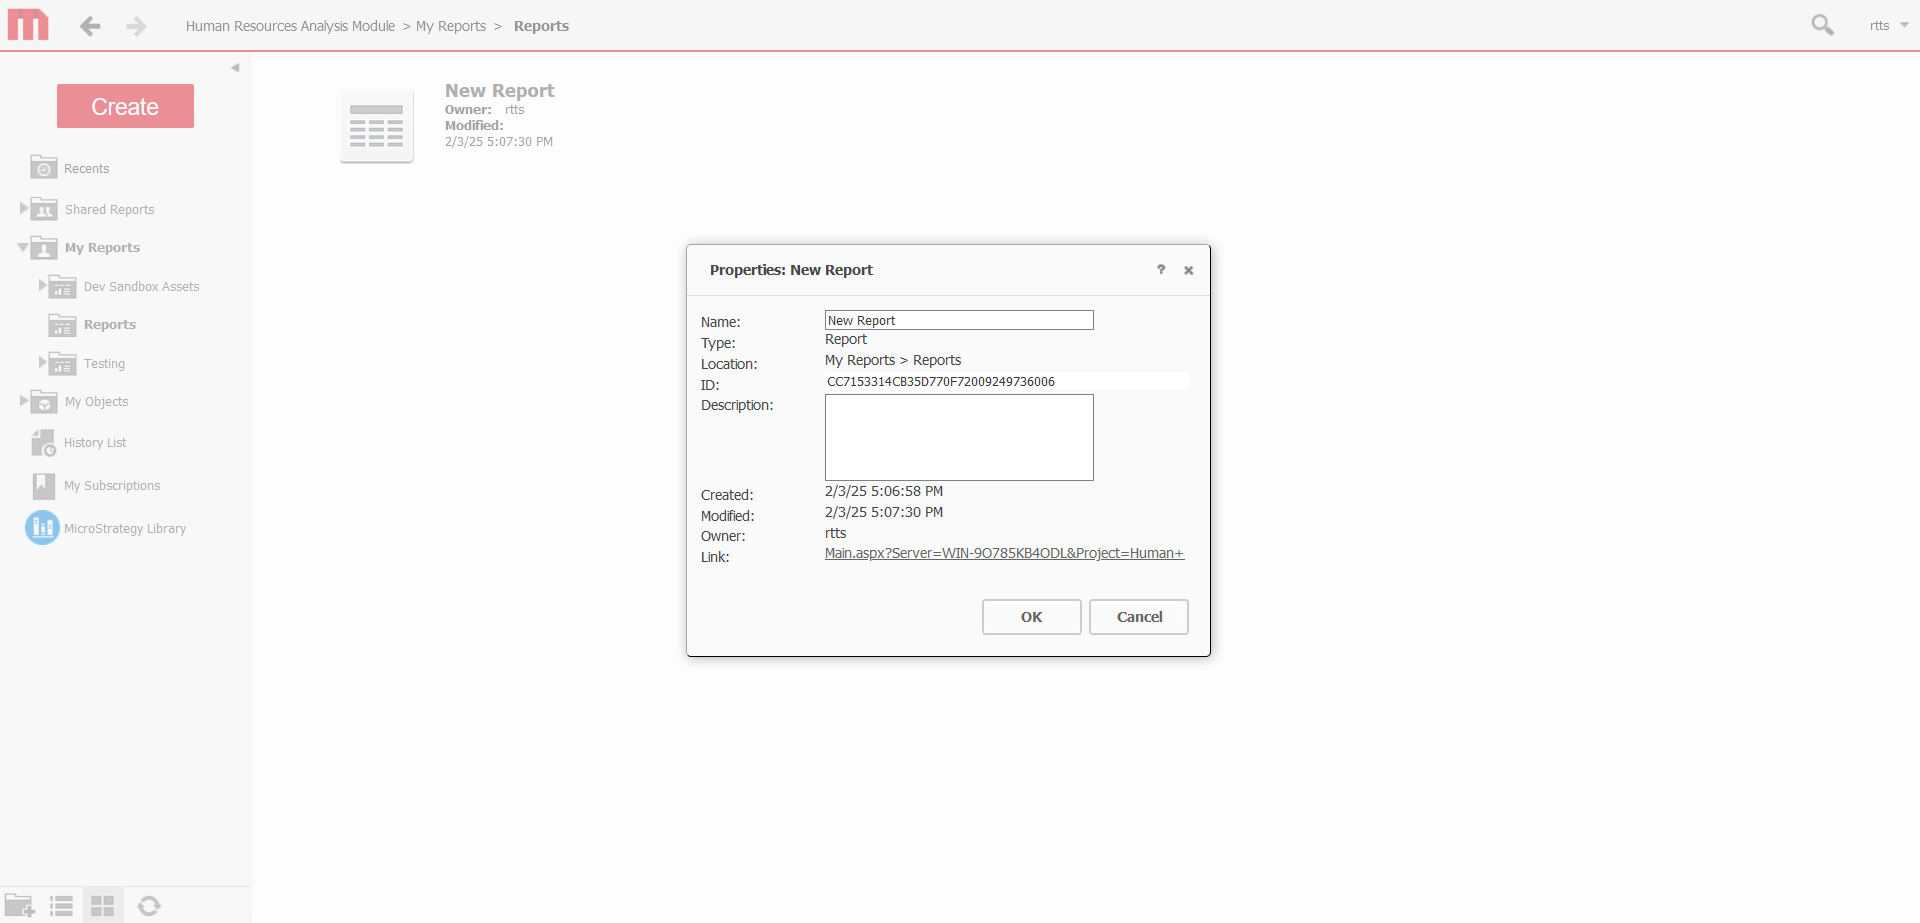Open Human Resources Analysis Module breadcrumb
The image size is (1920, 923).
pos(290,26)
